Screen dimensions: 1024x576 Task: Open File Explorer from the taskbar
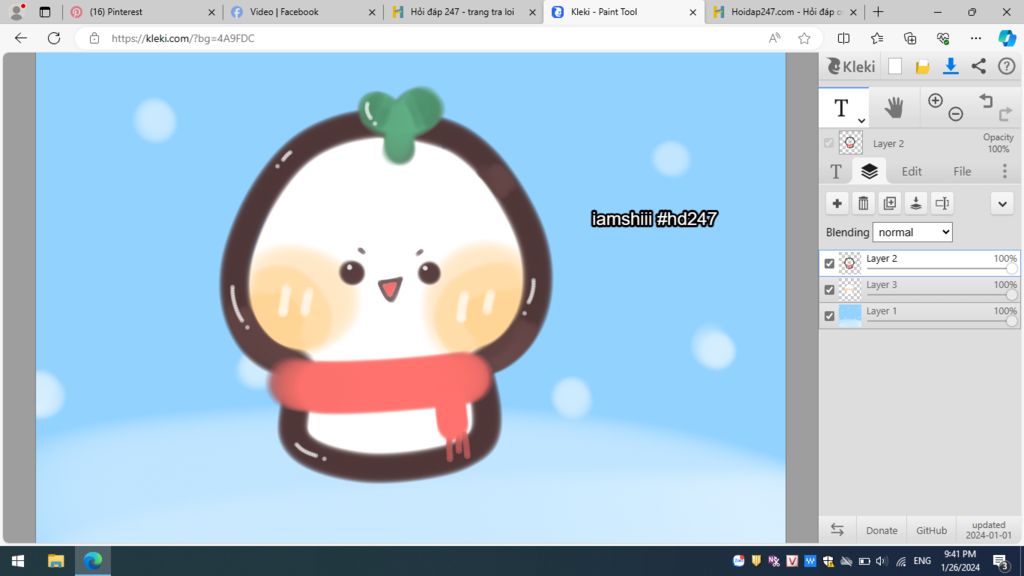[x=56, y=560]
